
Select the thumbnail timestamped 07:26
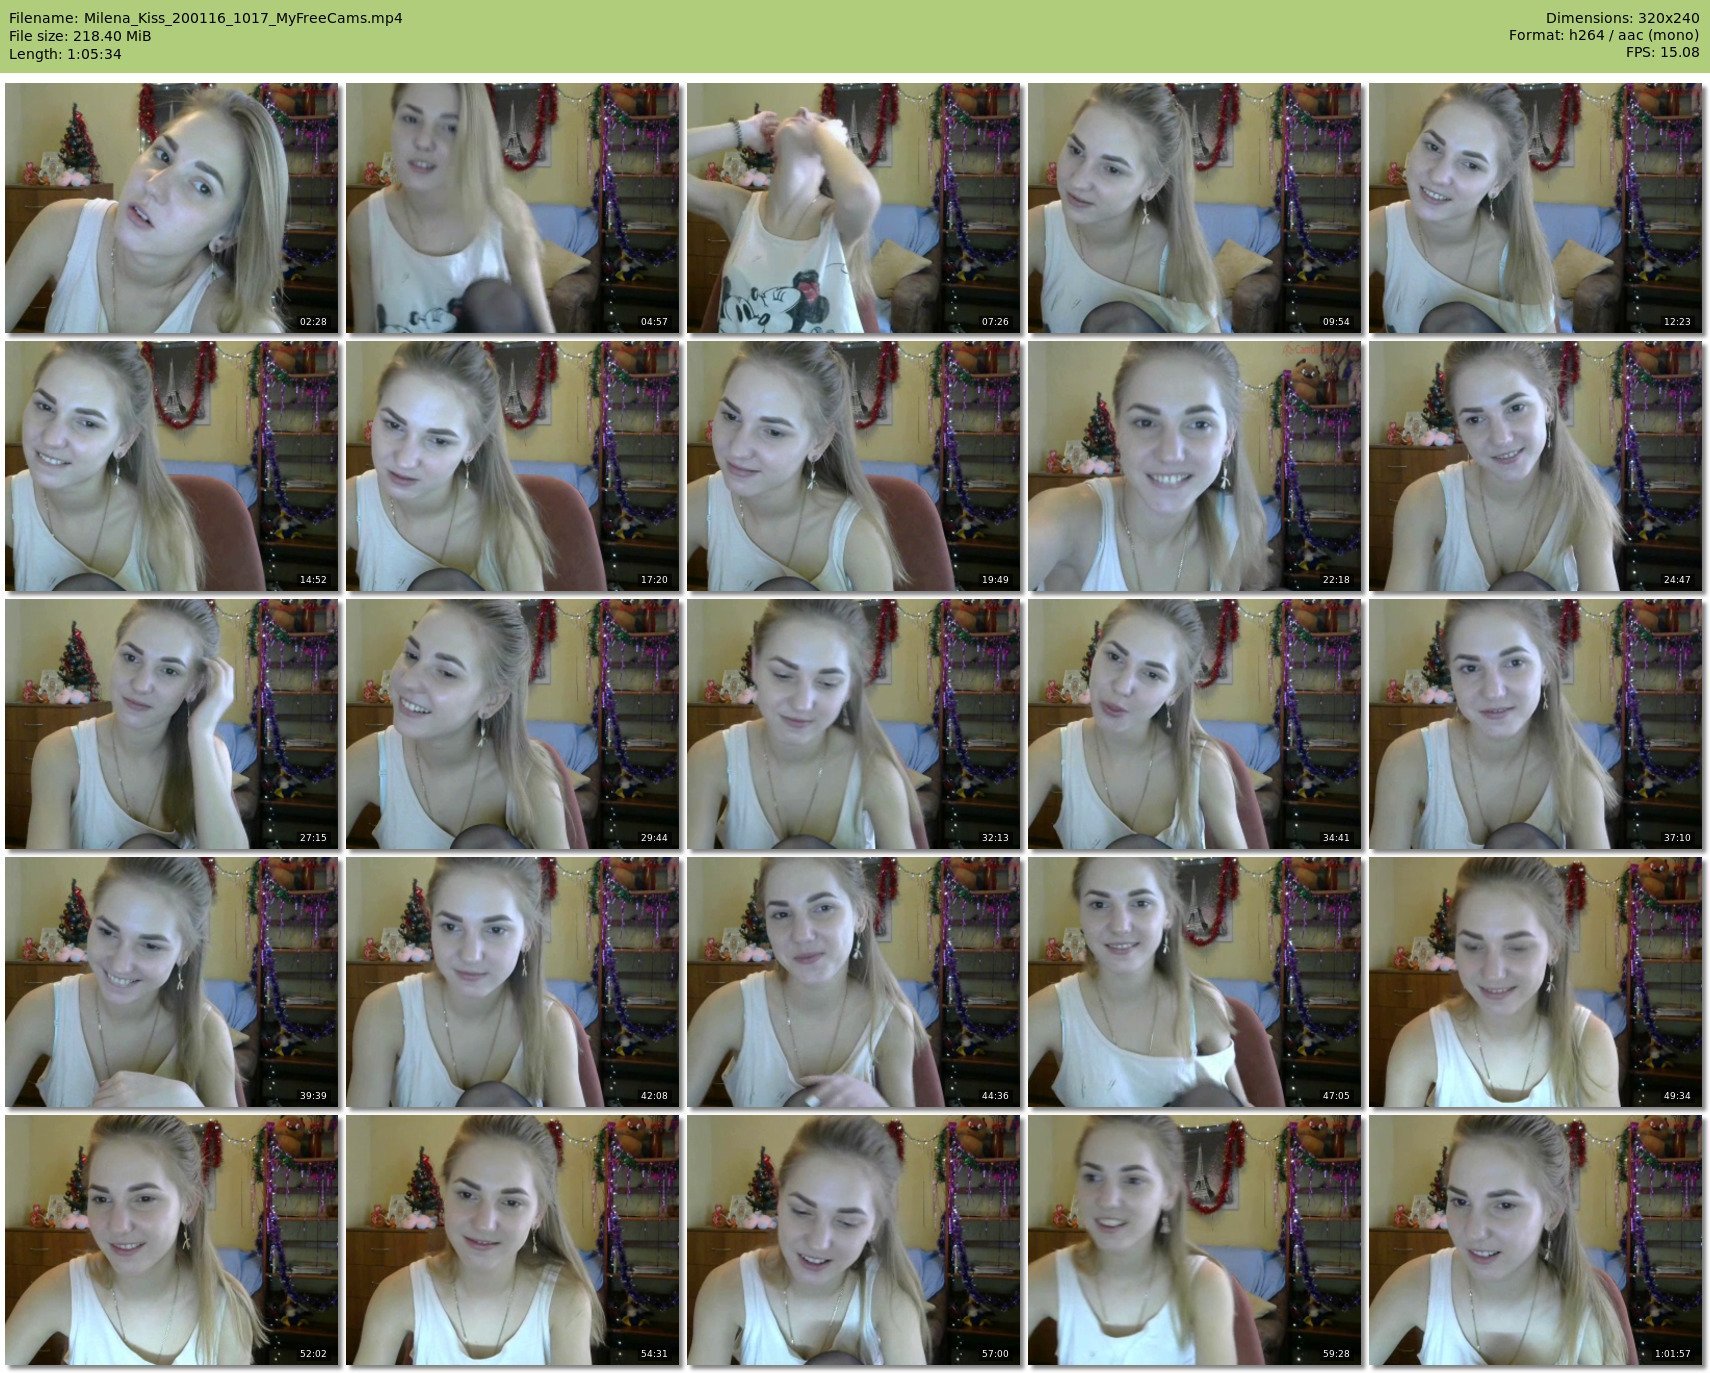(853, 208)
